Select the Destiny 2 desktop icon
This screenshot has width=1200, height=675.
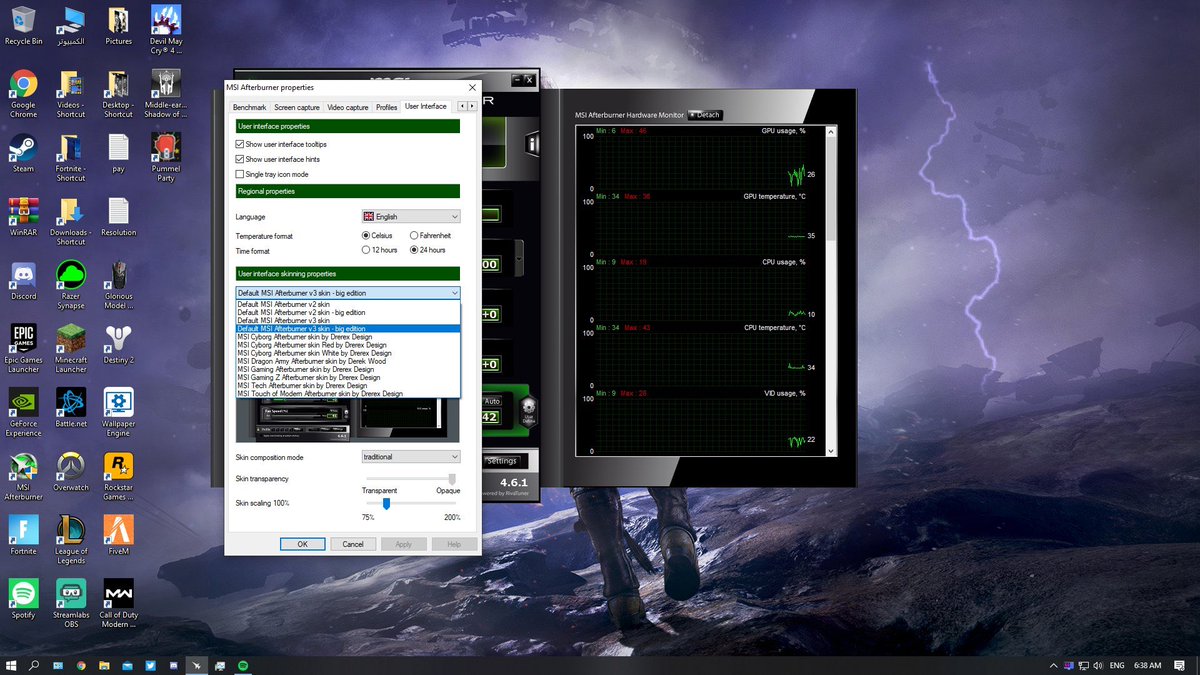click(118, 343)
